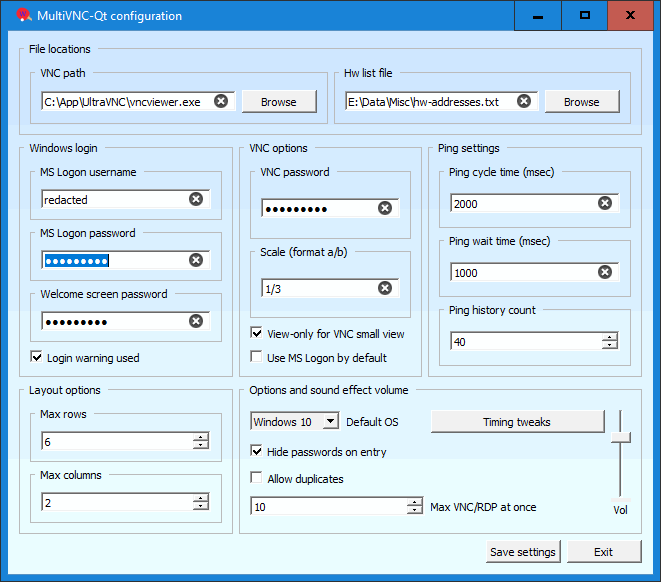Click the Exit button
The height and width of the screenshot is (582, 661).
click(x=604, y=552)
